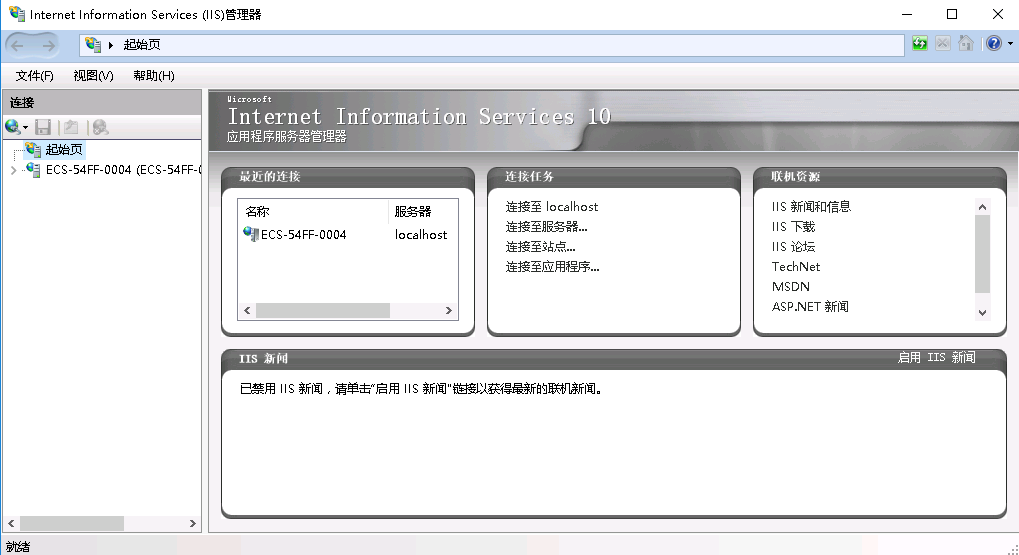Click scroll up arrow in 联机资源 panel
This screenshot has width=1019, height=555.
pos(983,207)
